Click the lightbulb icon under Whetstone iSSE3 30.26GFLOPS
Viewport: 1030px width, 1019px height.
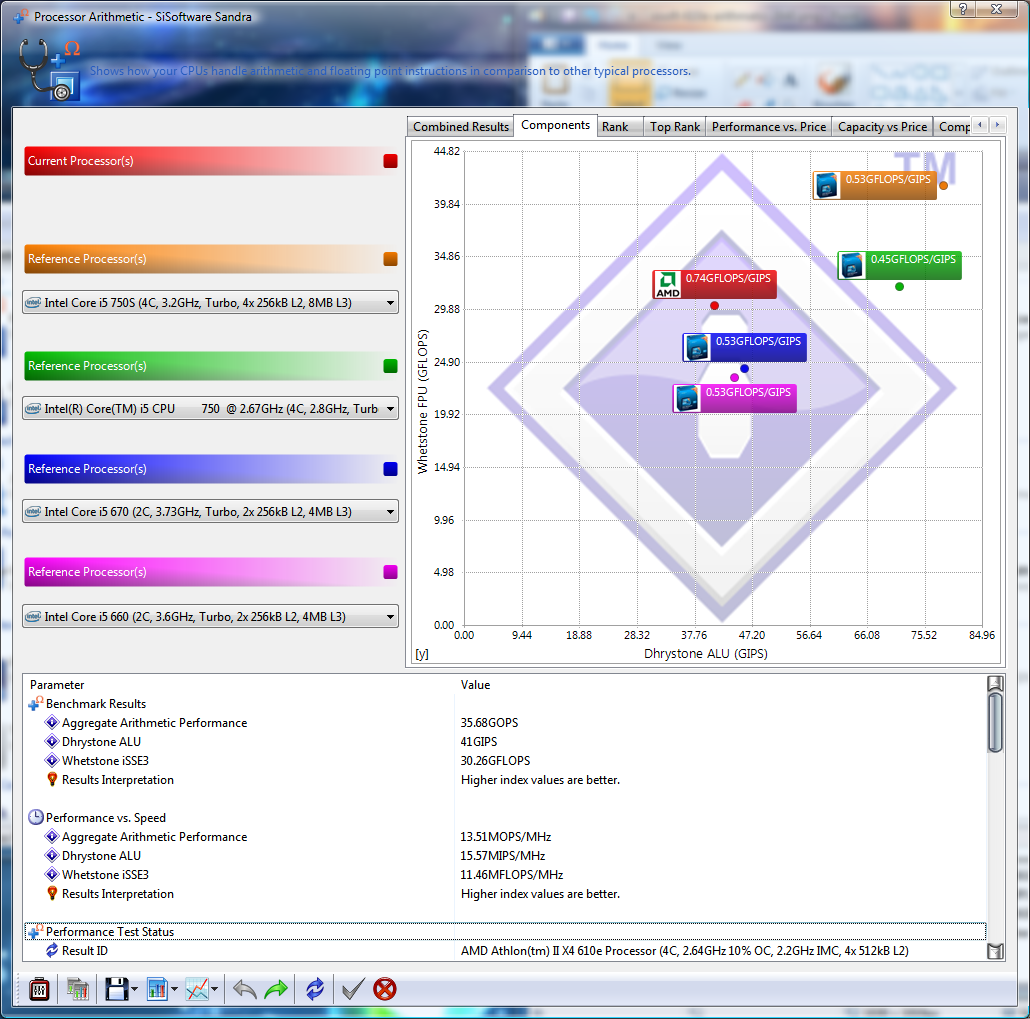52,780
